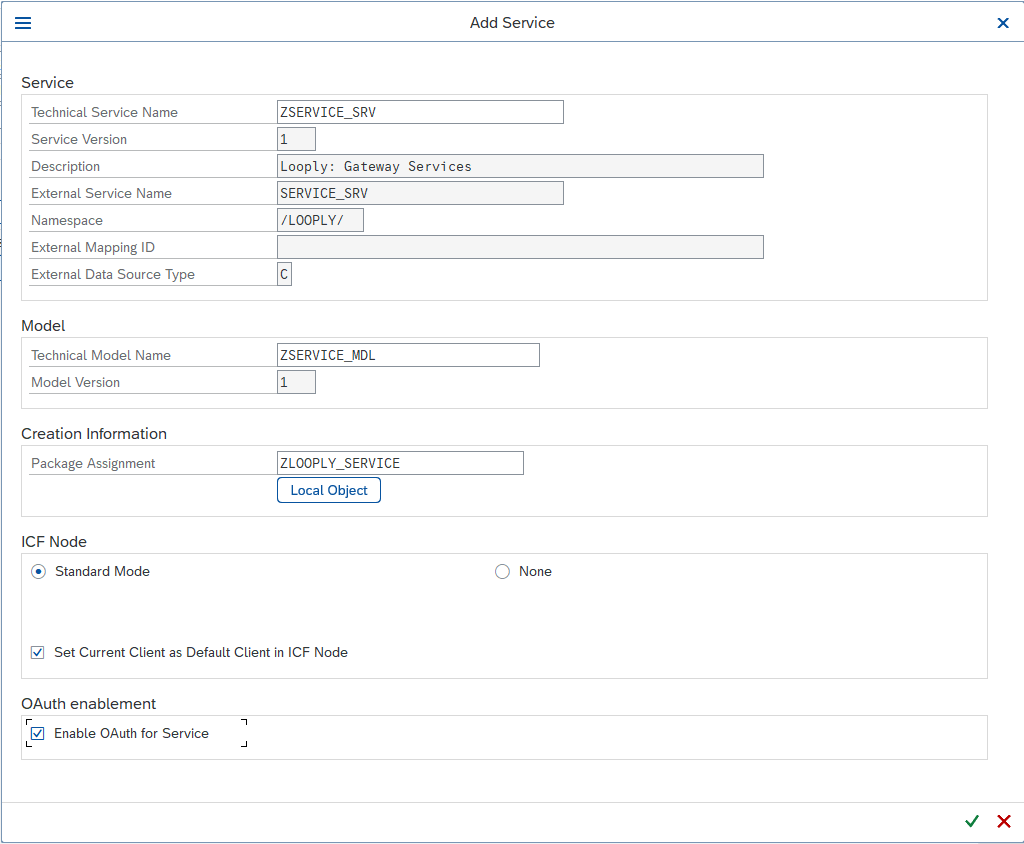Viewport: 1024px width, 844px height.
Task: Confirm with the green checkmark icon
Action: coord(971,821)
